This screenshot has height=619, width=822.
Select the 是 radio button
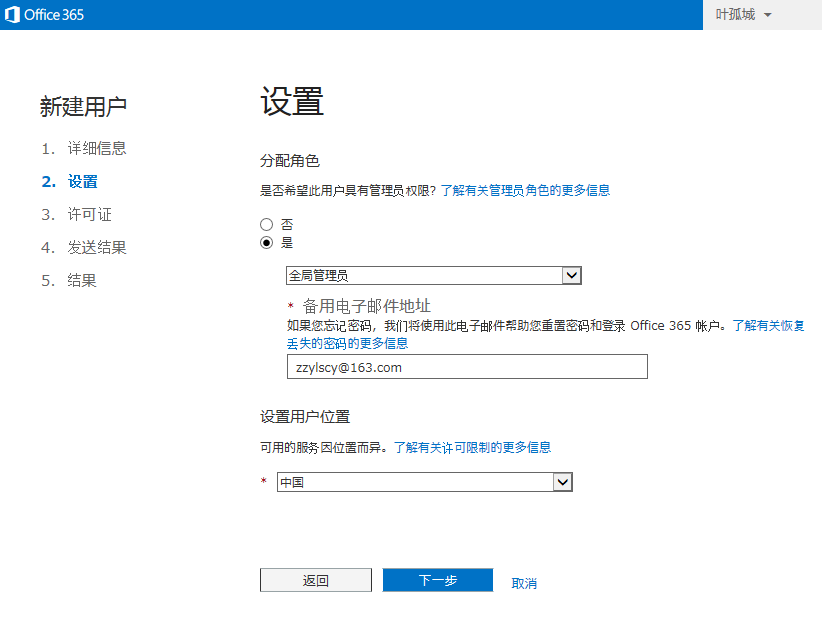click(267, 242)
